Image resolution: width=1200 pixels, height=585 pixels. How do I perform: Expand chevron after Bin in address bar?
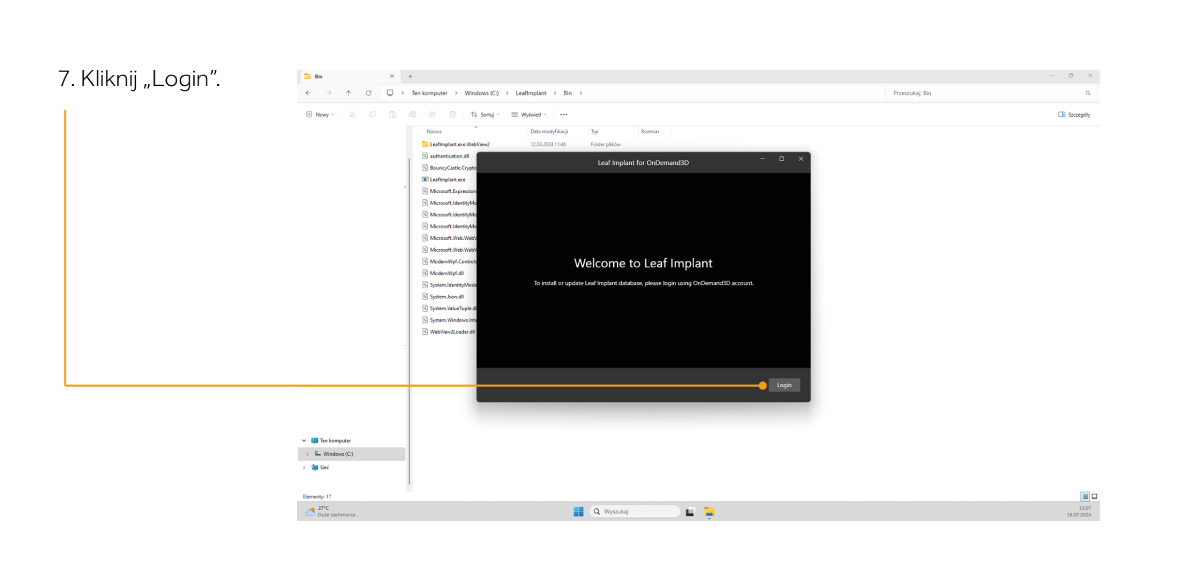(x=580, y=93)
